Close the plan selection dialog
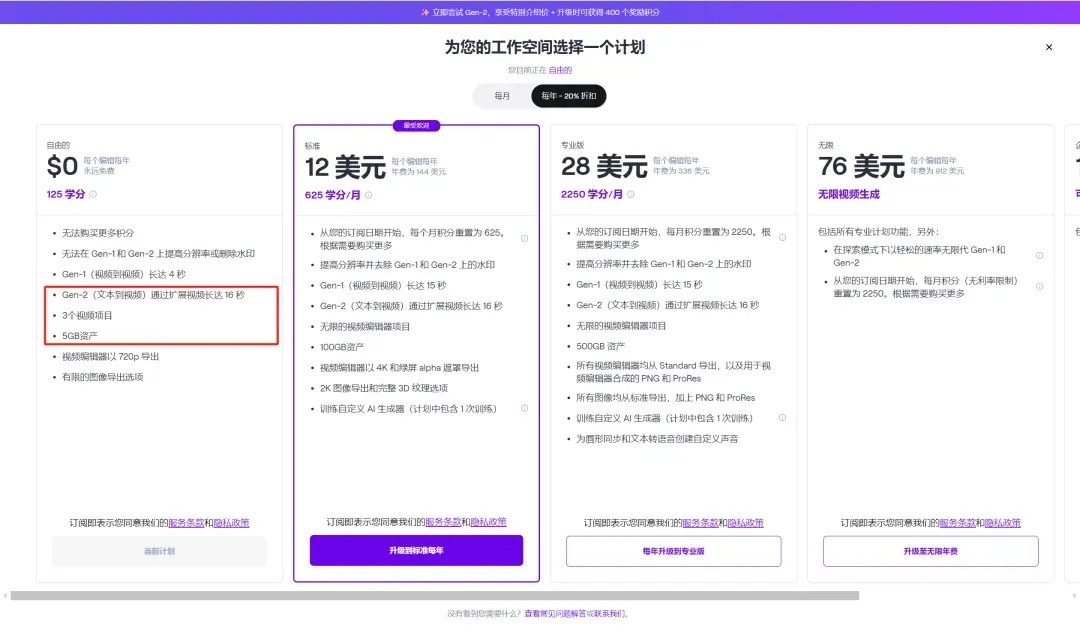 (1048, 48)
